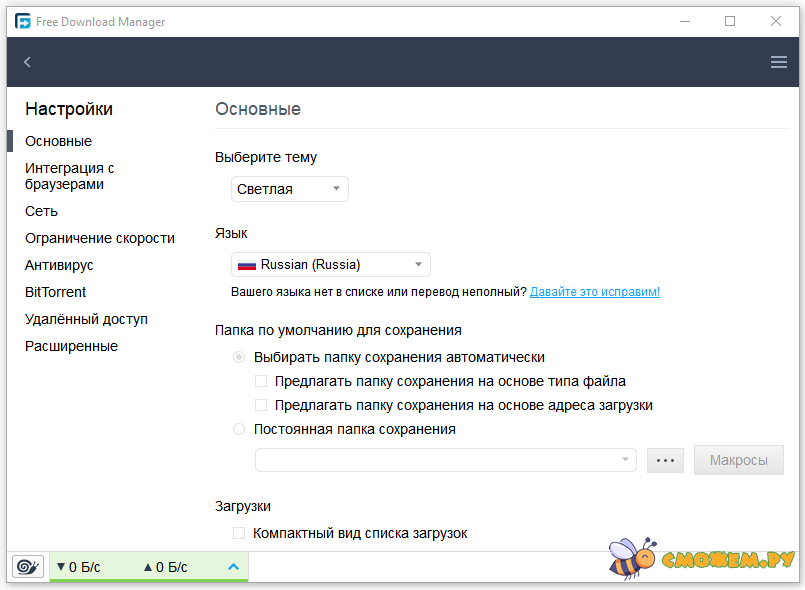805x590 pixels.
Task: Open the theme dropdown showing Светлая
Action: tap(290, 189)
